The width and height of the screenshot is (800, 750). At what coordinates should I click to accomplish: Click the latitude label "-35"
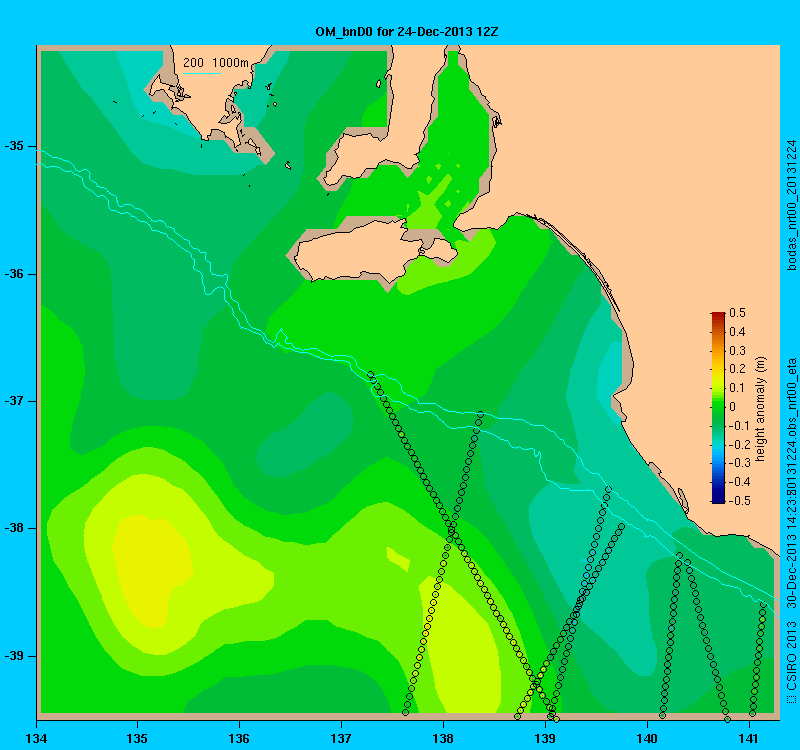[14, 146]
